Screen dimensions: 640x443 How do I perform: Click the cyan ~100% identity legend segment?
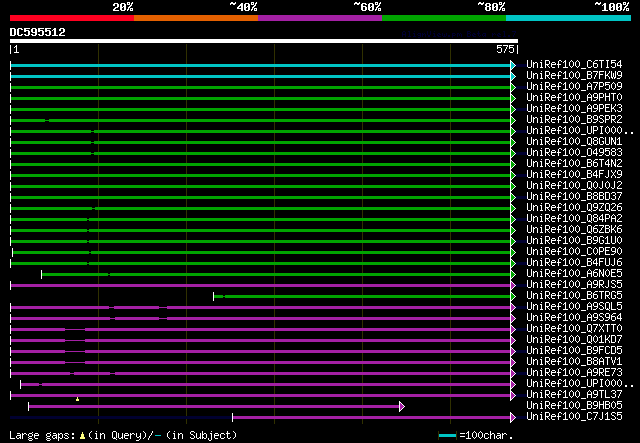click(x=567, y=18)
